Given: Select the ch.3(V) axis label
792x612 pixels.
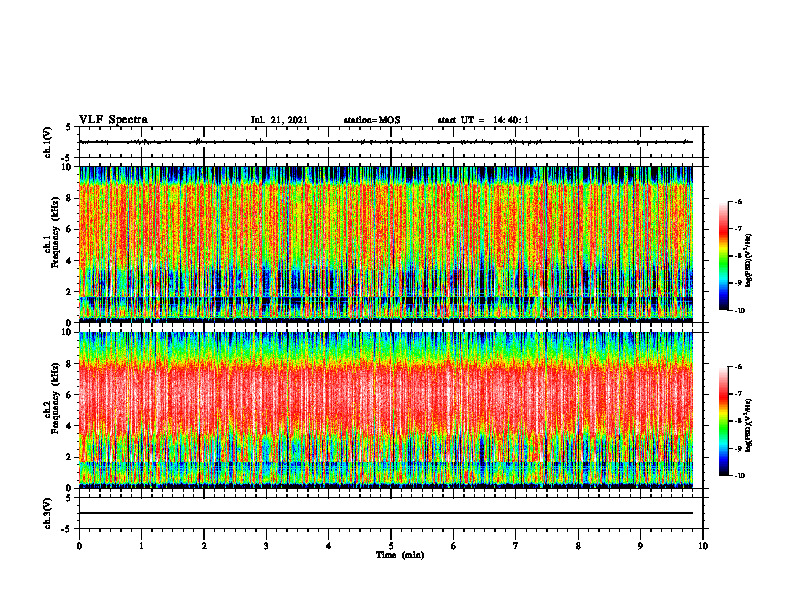Looking at the screenshot, I should pyautogui.click(x=47, y=513).
